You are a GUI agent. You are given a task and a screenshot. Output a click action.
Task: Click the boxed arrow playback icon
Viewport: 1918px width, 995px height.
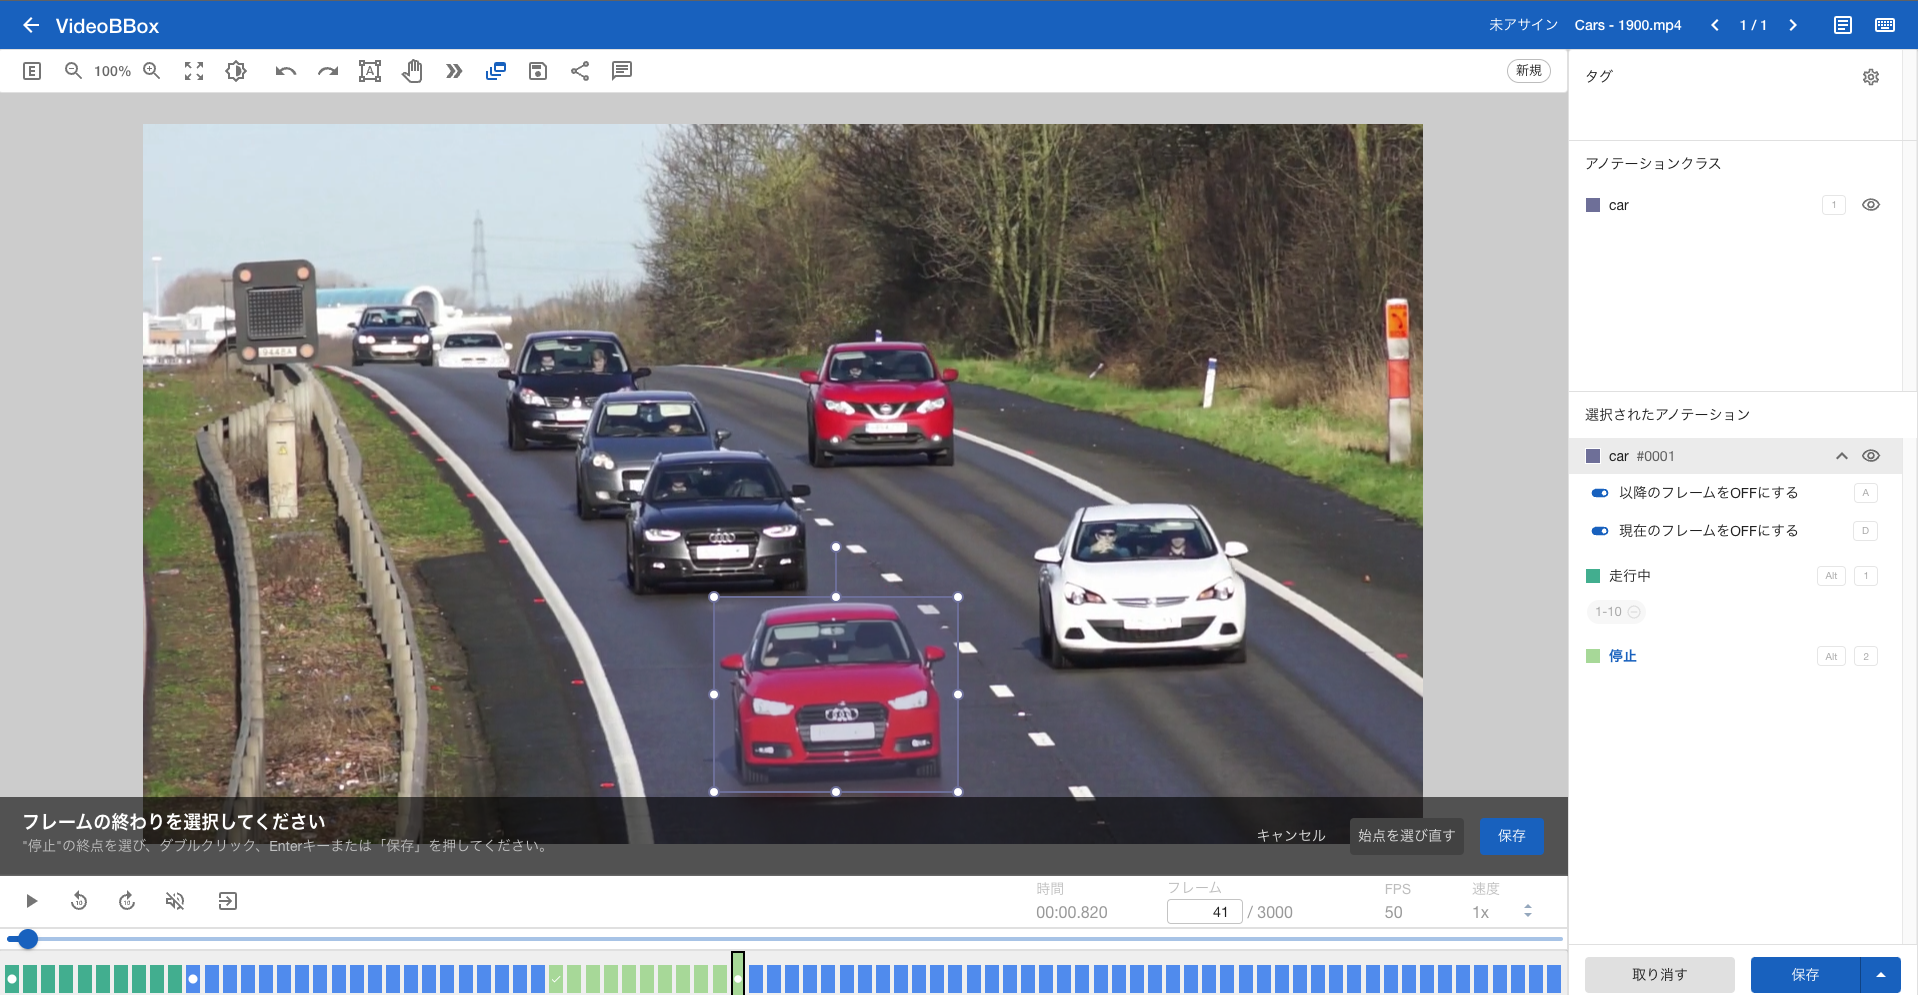click(228, 901)
